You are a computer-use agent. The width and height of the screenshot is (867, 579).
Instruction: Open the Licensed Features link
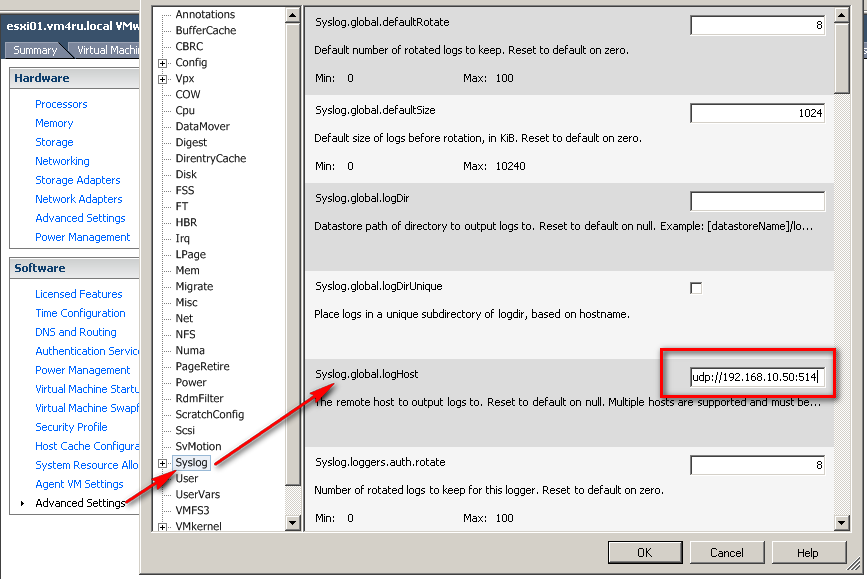pyautogui.click(x=79, y=294)
